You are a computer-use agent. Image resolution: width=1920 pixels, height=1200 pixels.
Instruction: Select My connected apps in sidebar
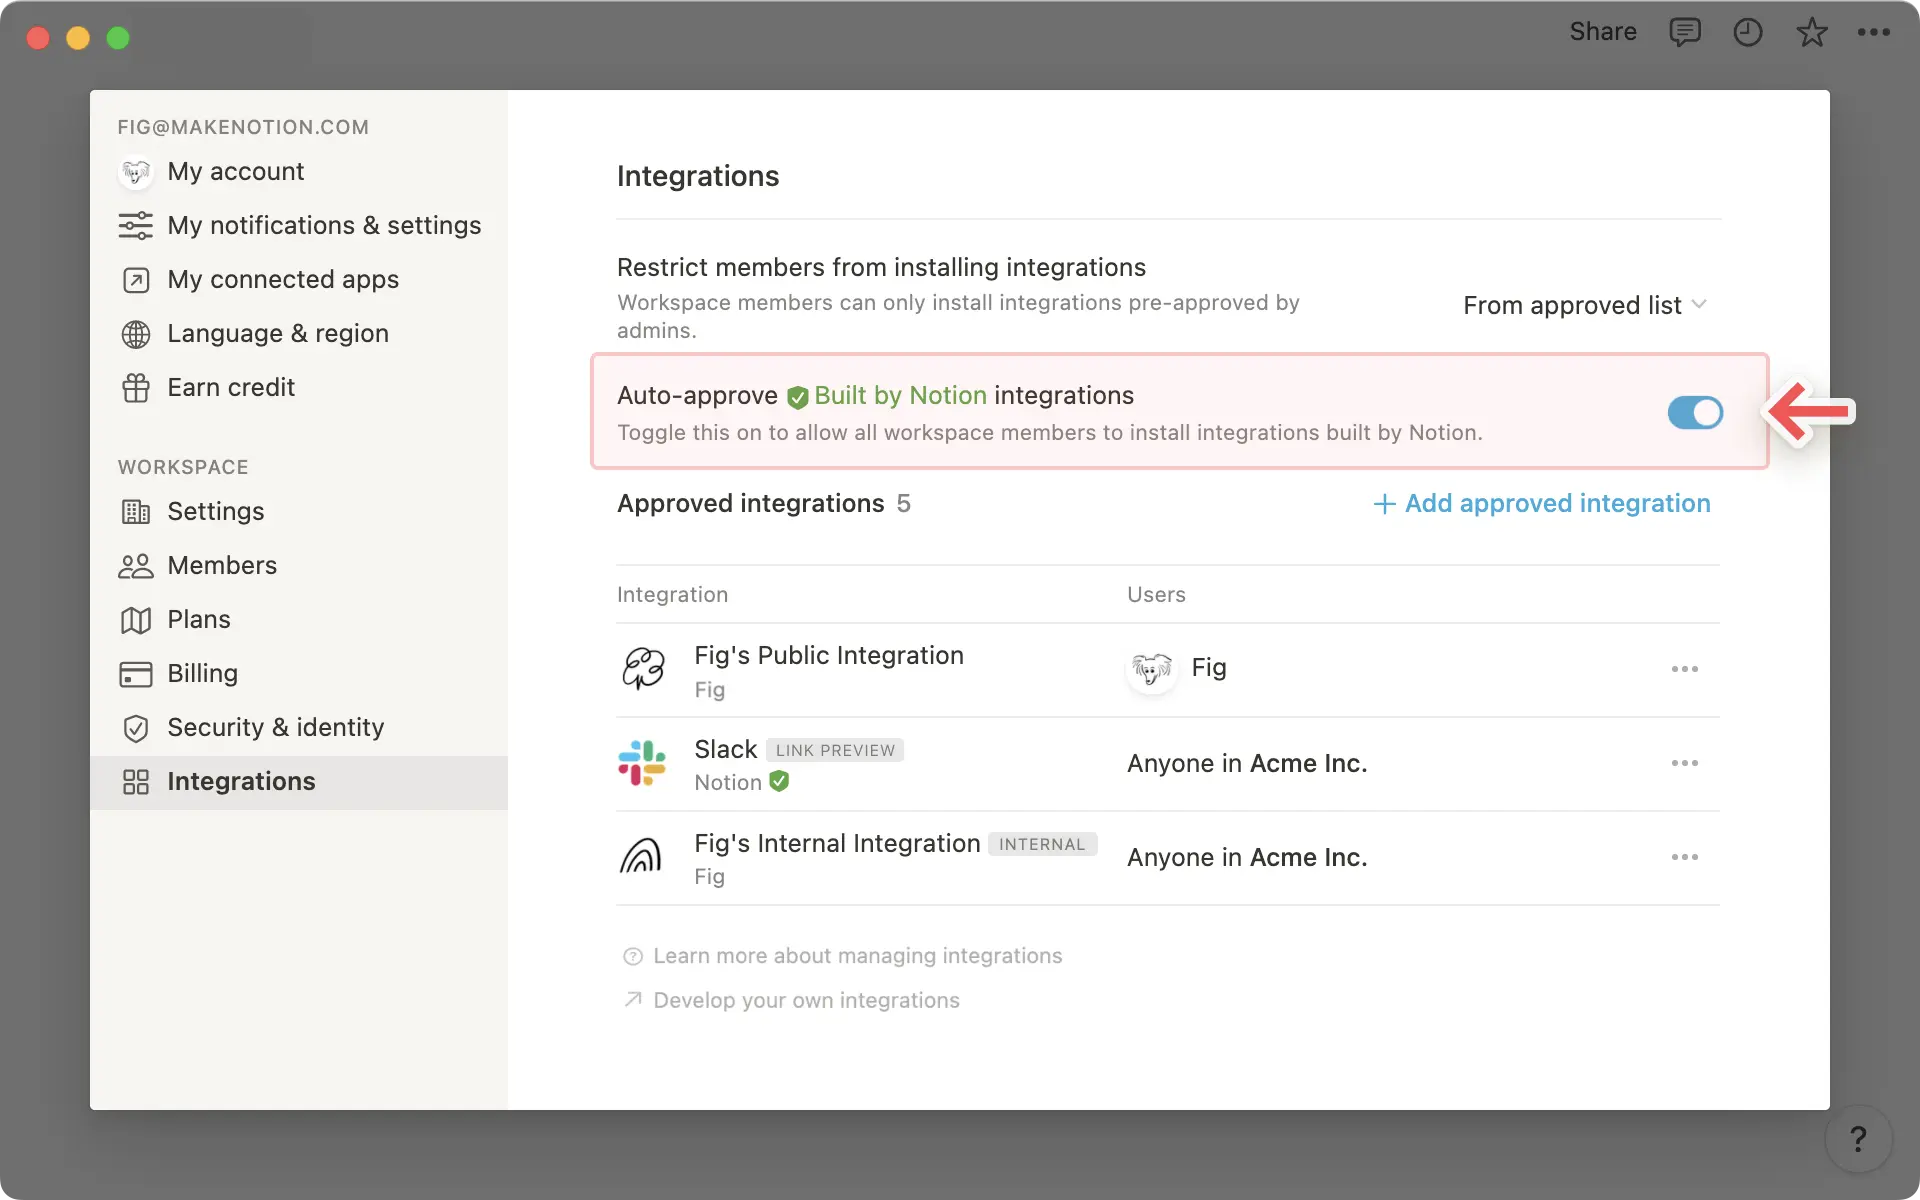coord(282,279)
